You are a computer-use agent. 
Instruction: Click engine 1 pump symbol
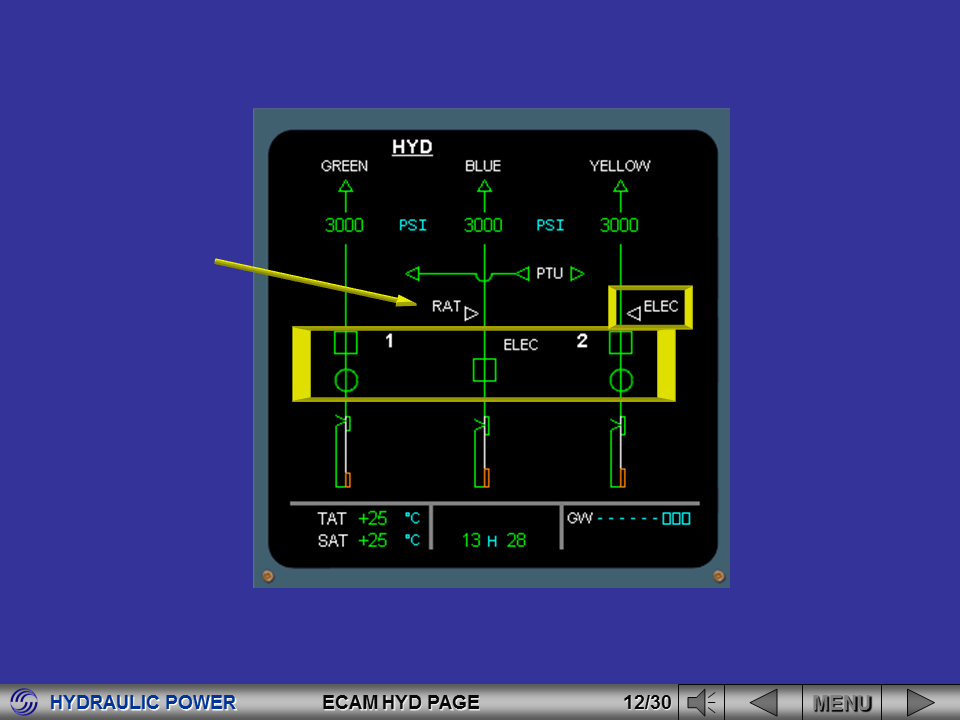coord(346,343)
